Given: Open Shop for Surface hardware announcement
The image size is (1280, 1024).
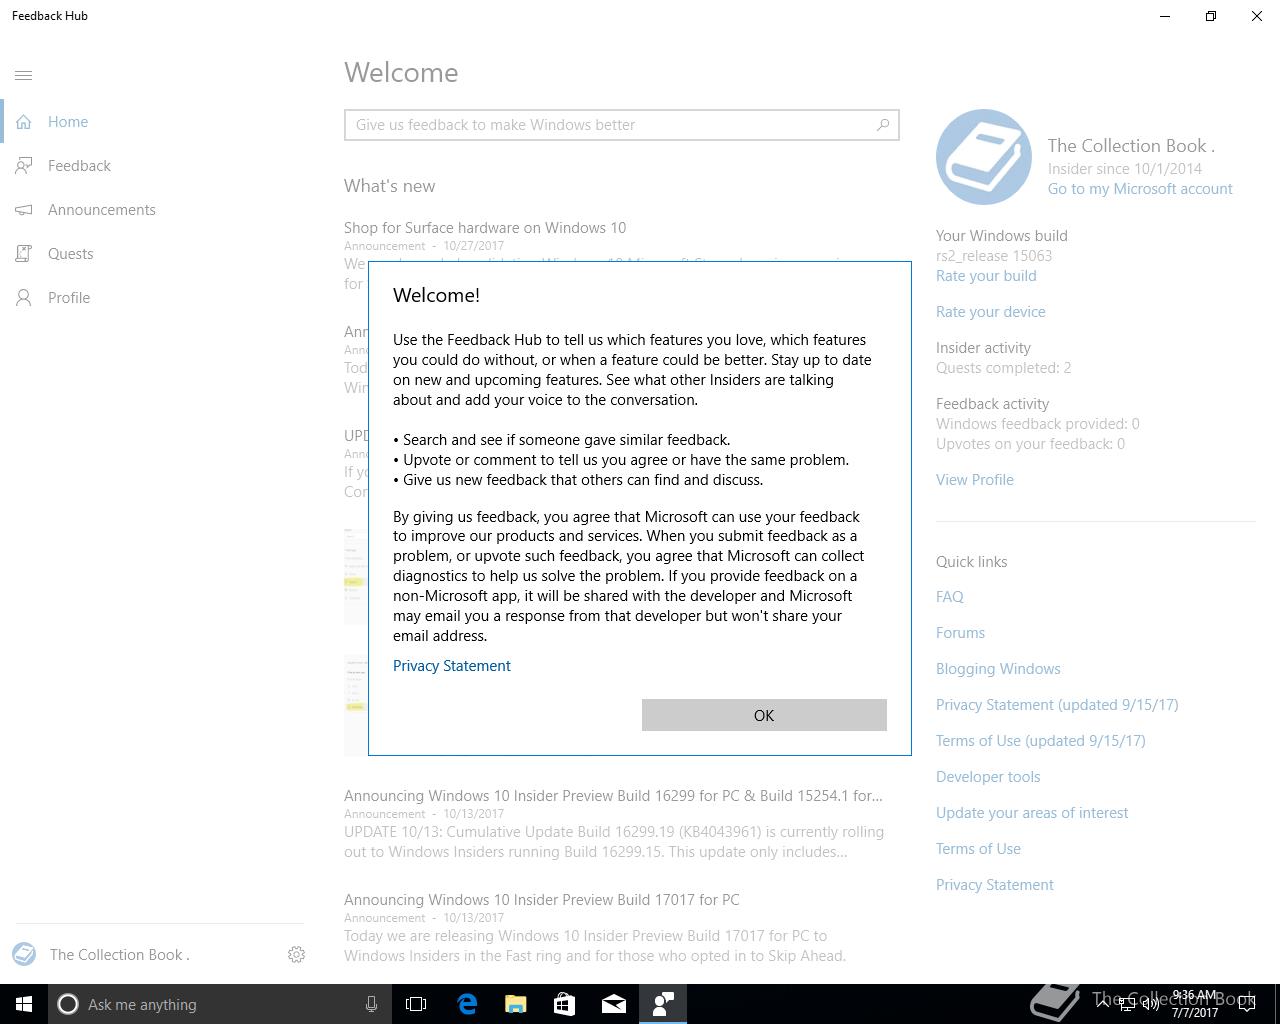Looking at the screenshot, I should [485, 228].
